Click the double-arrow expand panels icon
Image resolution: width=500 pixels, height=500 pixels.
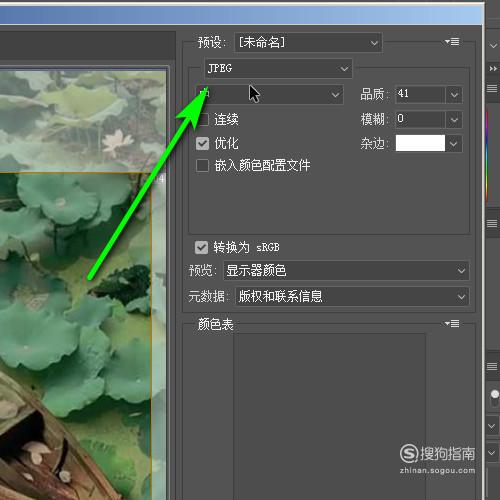coord(493,69)
